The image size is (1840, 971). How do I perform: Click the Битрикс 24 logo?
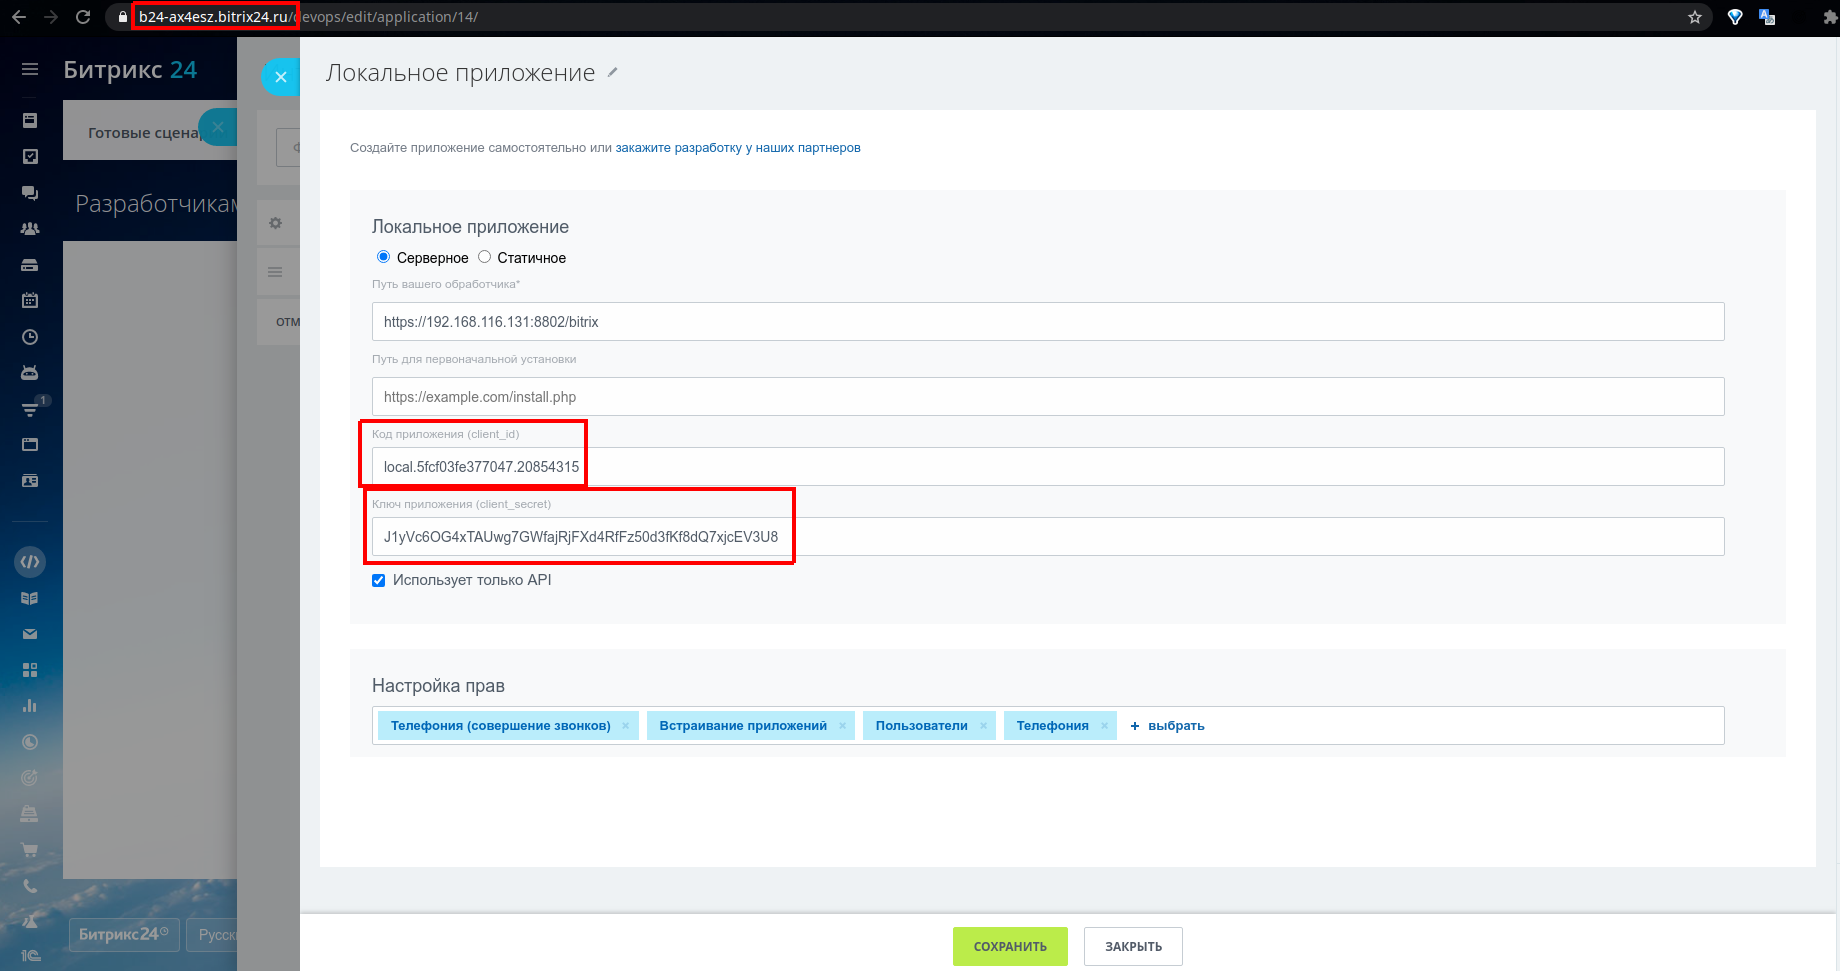click(x=130, y=70)
